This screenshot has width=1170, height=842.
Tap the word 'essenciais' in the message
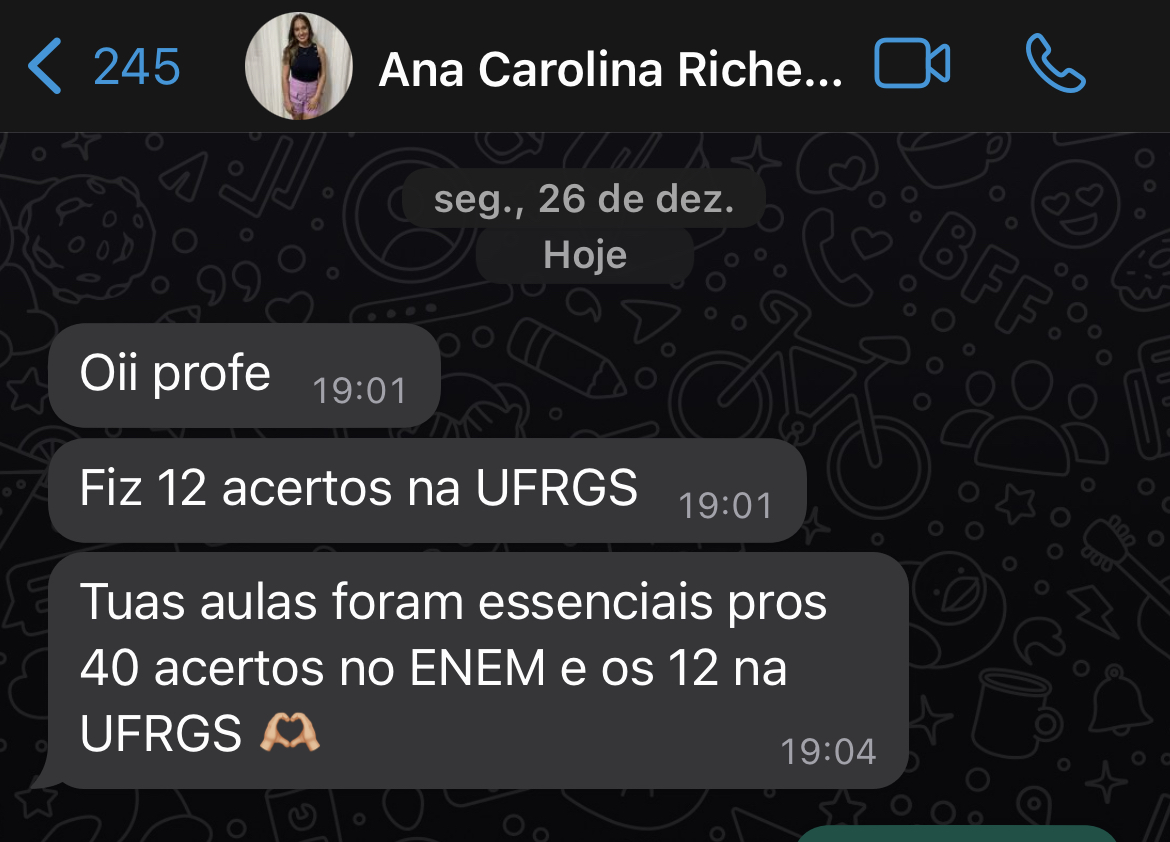(x=595, y=602)
